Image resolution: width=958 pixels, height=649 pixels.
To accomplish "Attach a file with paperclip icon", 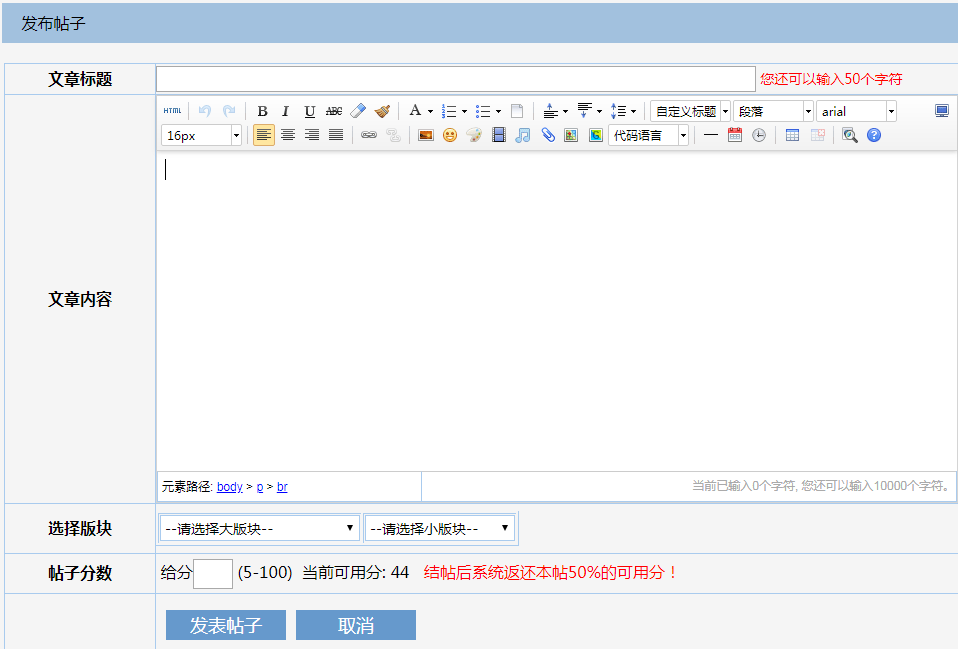I will 547,135.
